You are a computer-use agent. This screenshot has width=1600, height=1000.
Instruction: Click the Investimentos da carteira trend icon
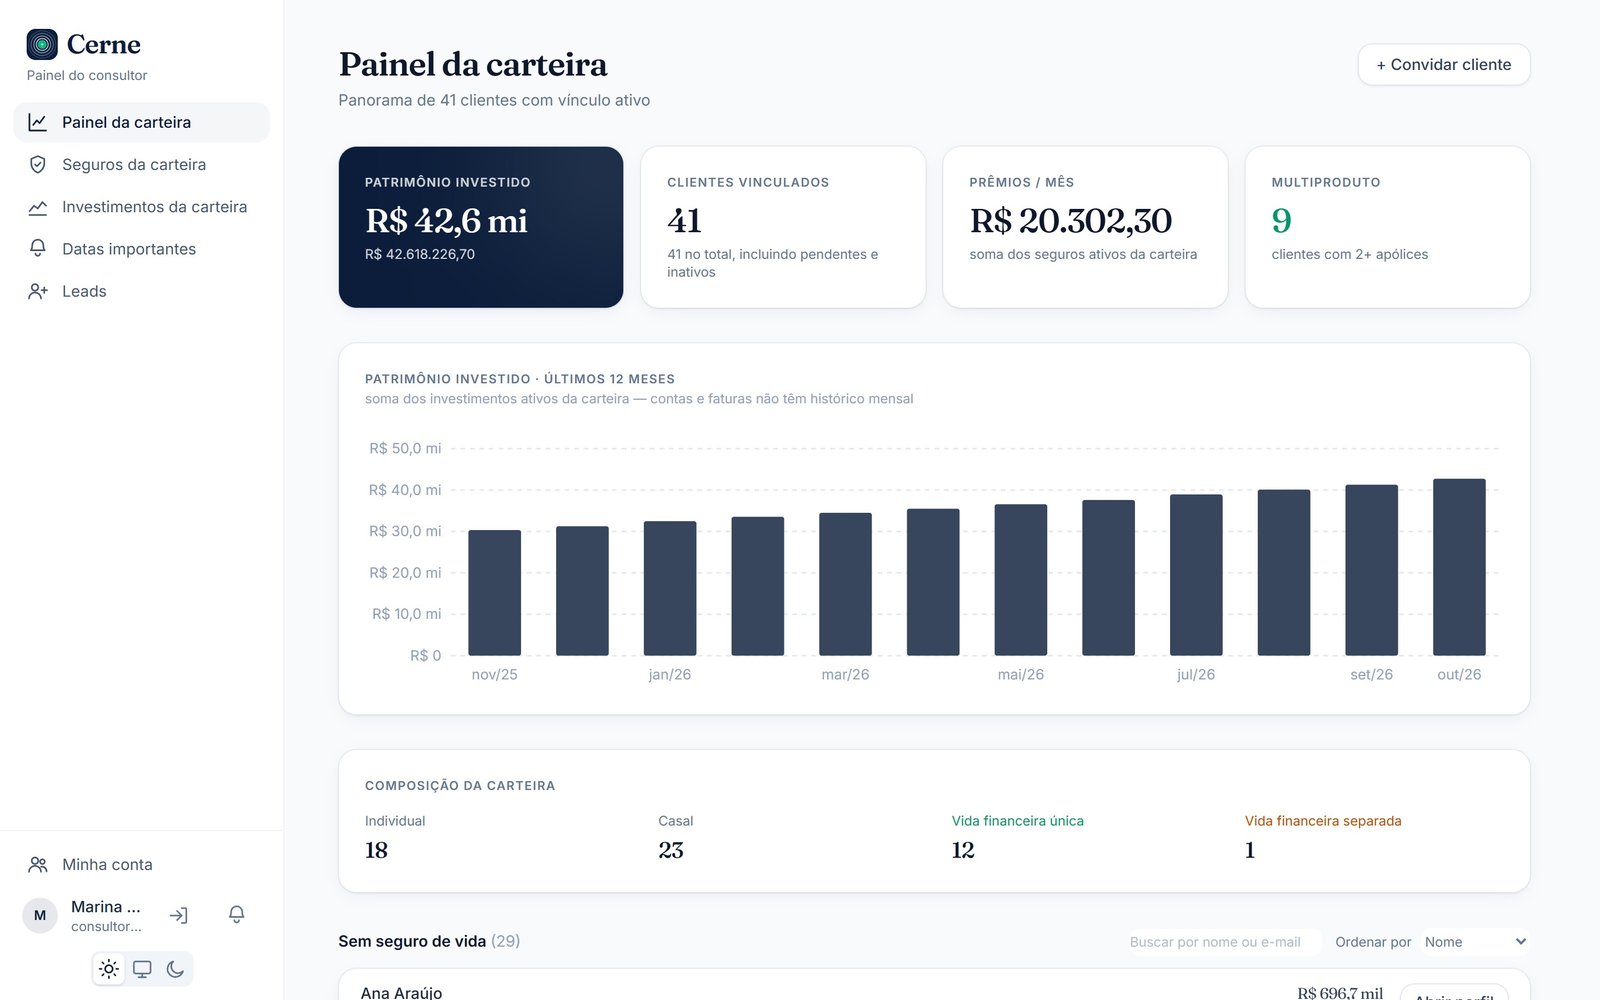(38, 207)
